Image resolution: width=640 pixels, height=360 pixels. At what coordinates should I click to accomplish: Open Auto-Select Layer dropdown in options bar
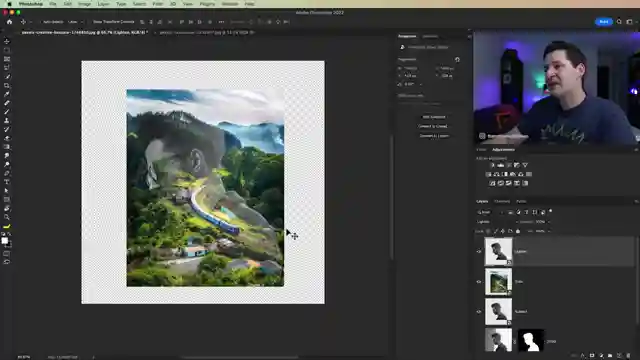coord(76,22)
